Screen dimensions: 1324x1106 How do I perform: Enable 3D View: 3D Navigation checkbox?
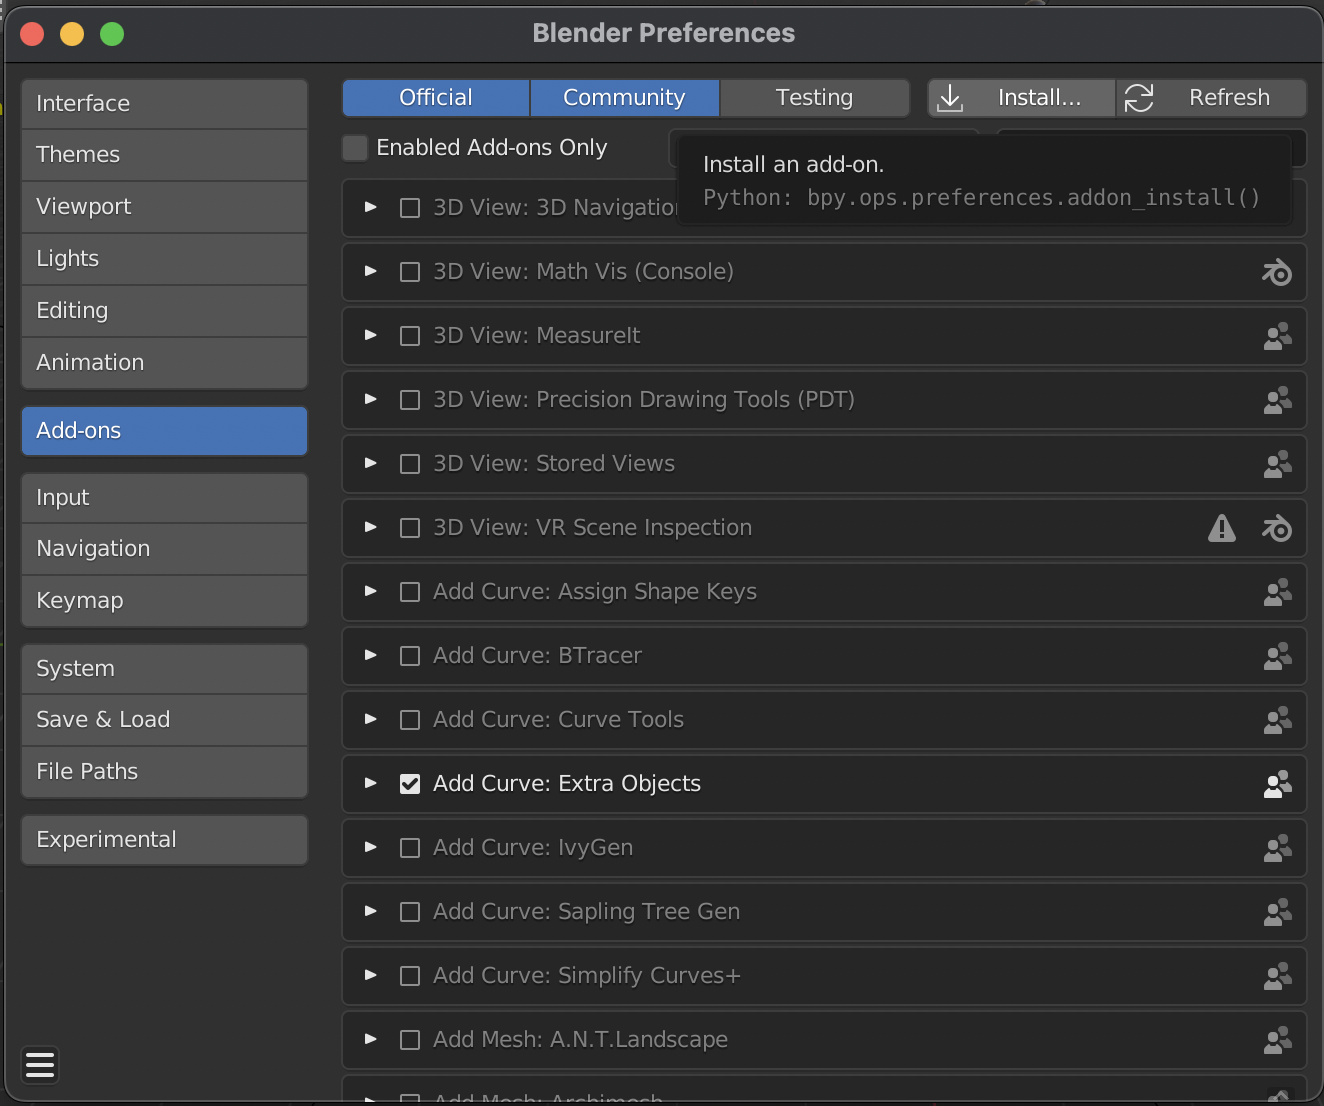click(x=410, y=208)
